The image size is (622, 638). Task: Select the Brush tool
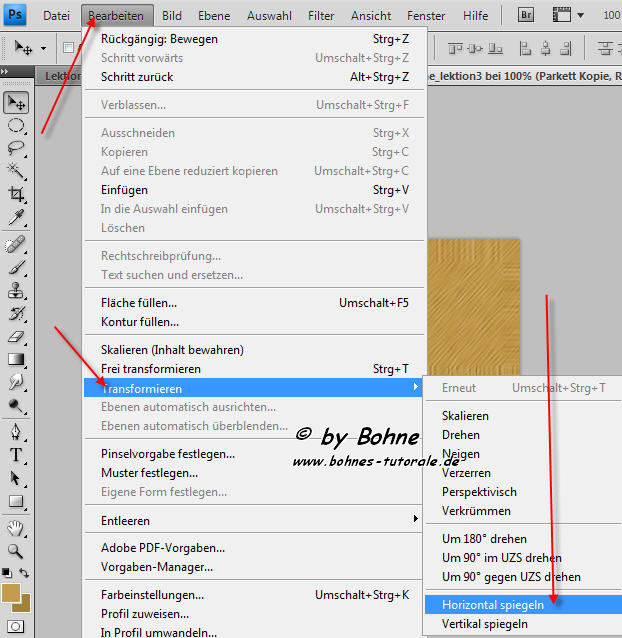coord(16,268)
